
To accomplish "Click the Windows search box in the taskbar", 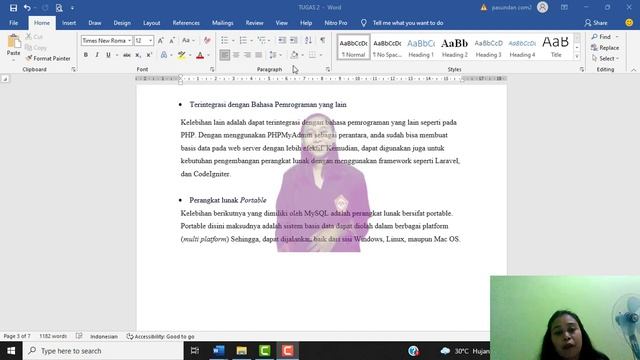I will pyautogui.click(x=103, y=351).
